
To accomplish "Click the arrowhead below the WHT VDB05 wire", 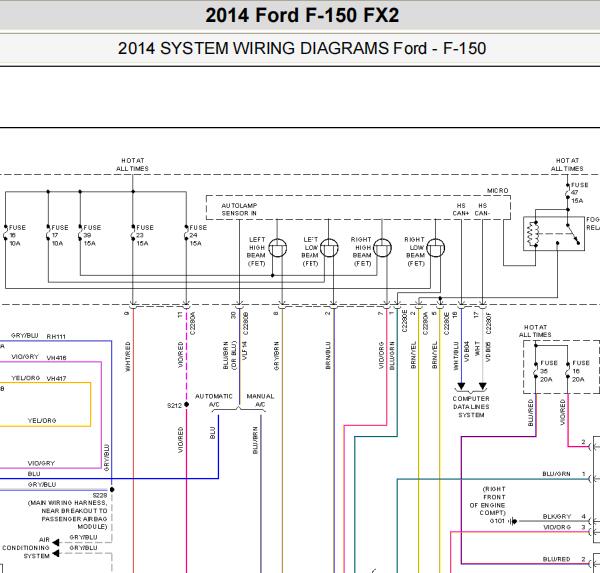I will 483,386.
